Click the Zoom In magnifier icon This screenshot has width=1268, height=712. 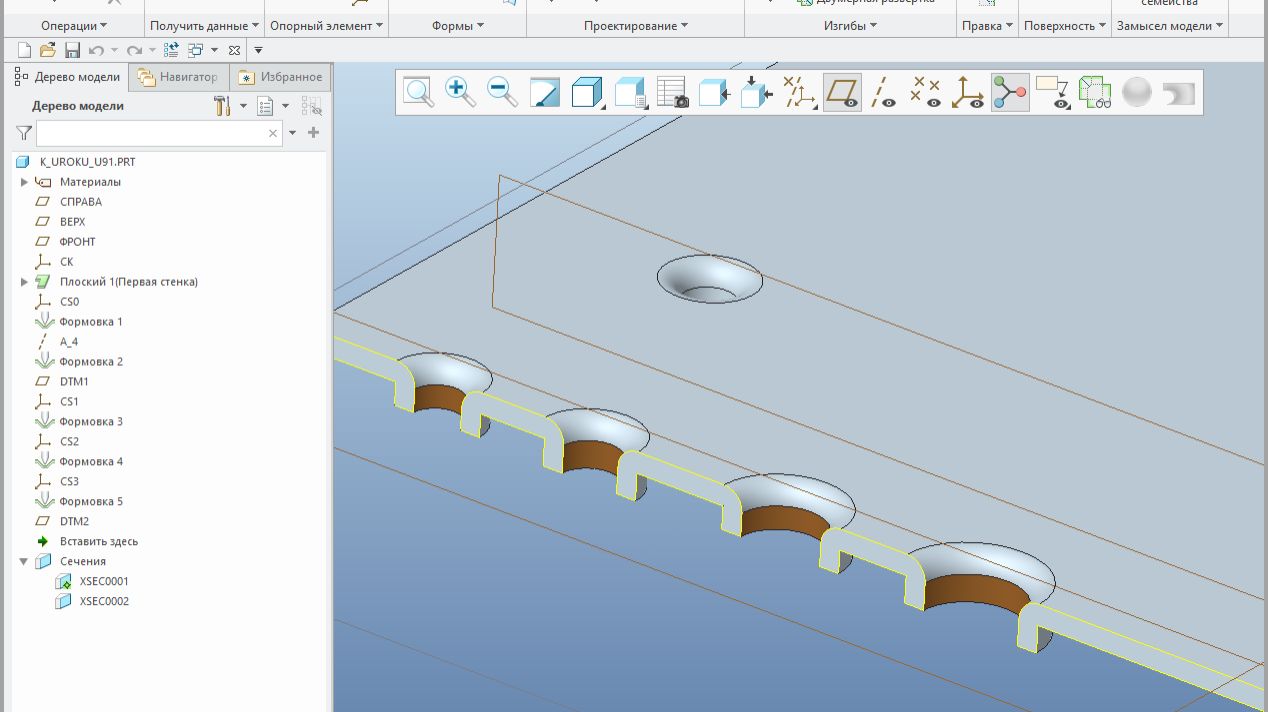[x=461, y=93]
